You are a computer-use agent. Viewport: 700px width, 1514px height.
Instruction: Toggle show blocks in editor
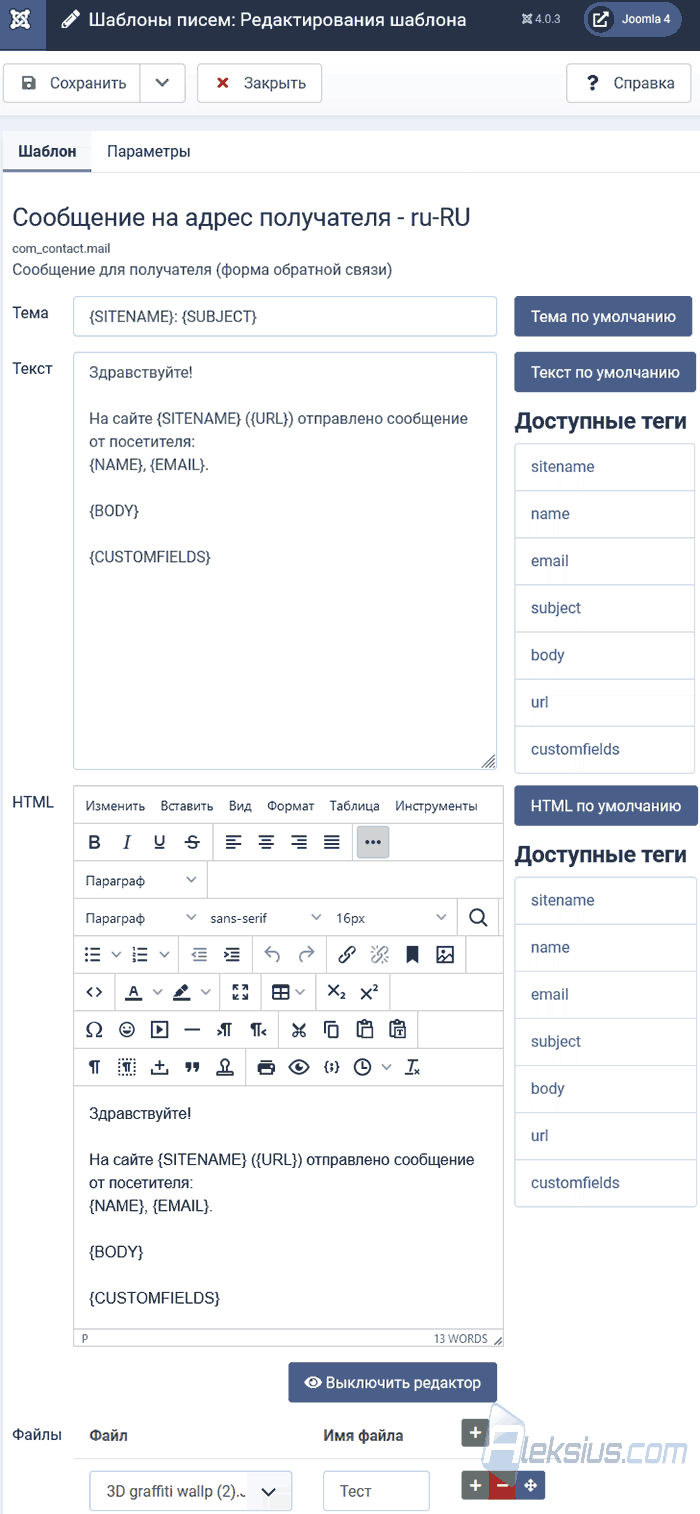click(x=127, y=1067)
